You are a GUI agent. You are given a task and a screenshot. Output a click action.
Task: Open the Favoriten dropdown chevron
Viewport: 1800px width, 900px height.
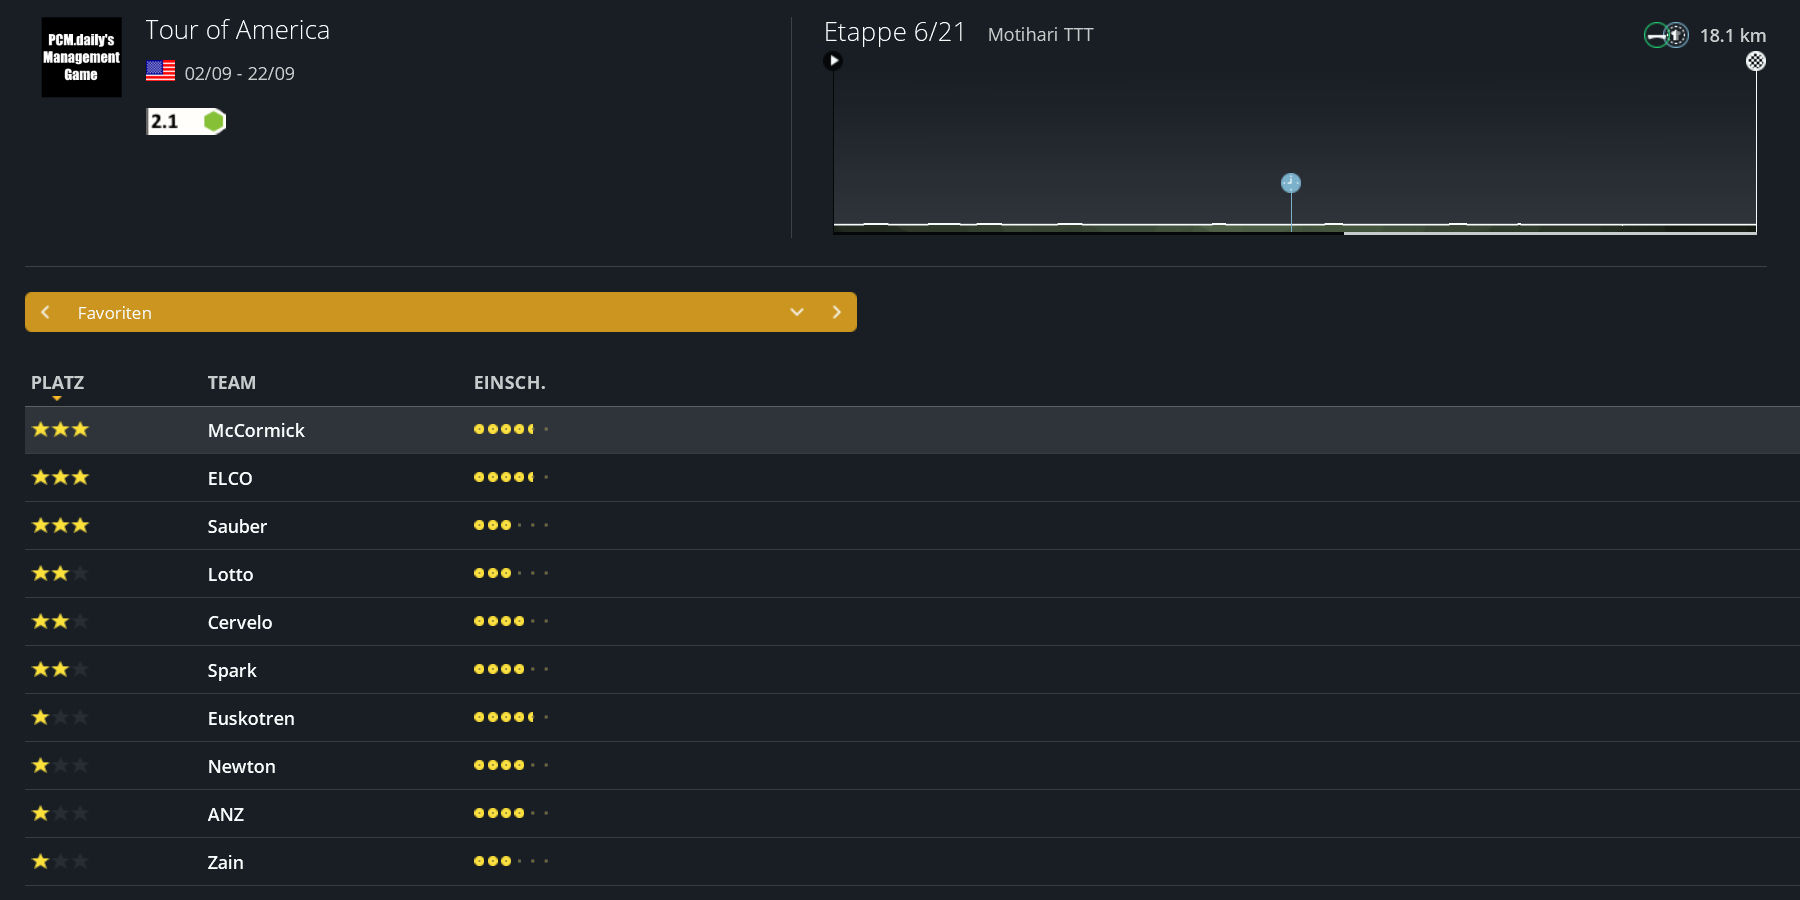point(796,312)
